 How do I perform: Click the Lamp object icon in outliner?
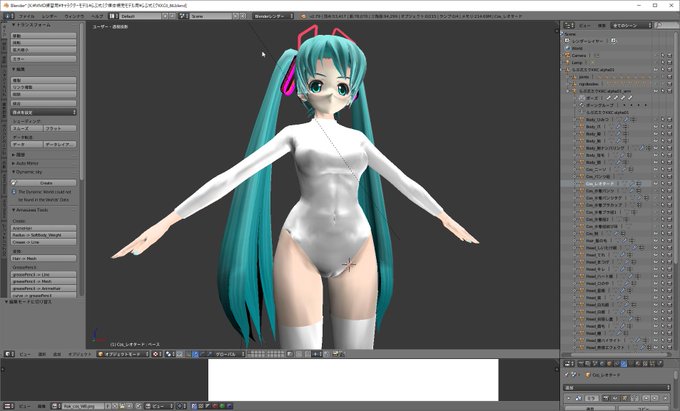click(567, 62)
